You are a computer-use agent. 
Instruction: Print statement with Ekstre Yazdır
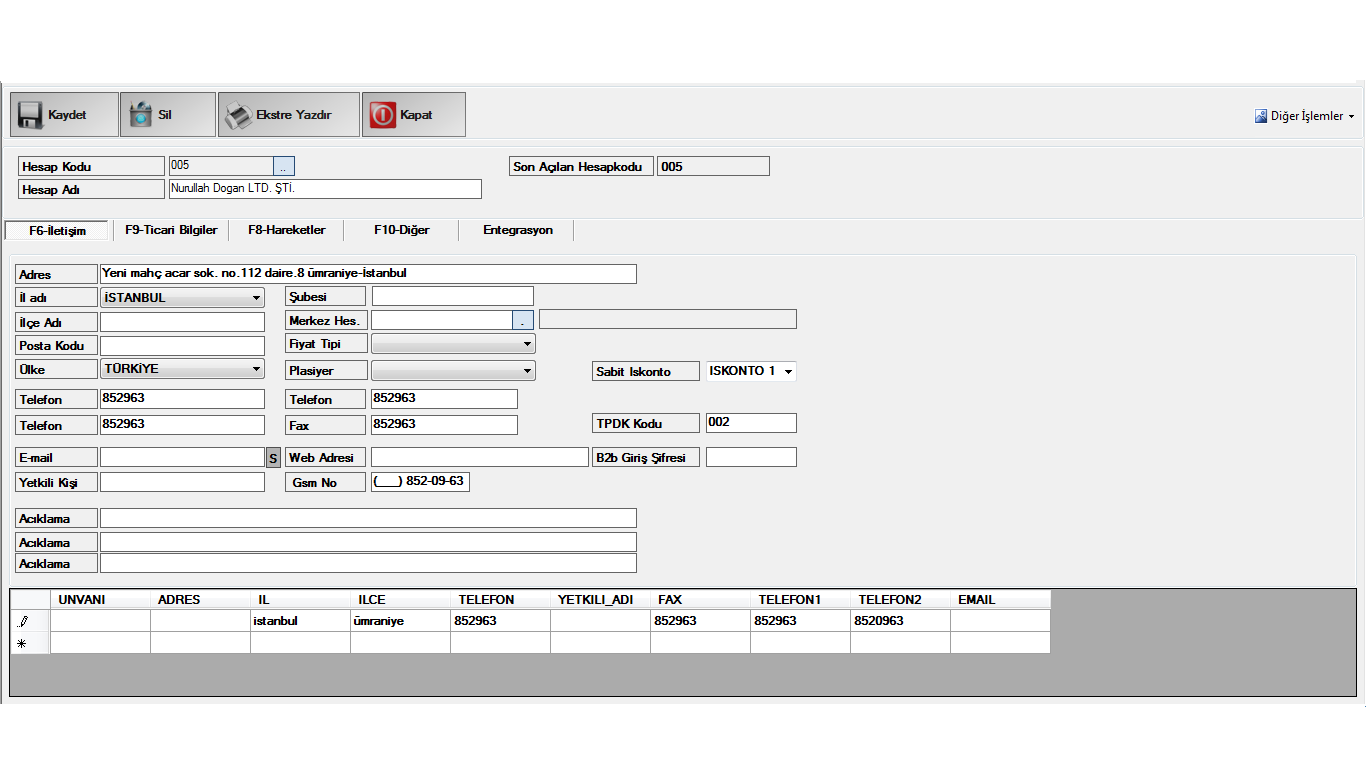coord(290,115)
